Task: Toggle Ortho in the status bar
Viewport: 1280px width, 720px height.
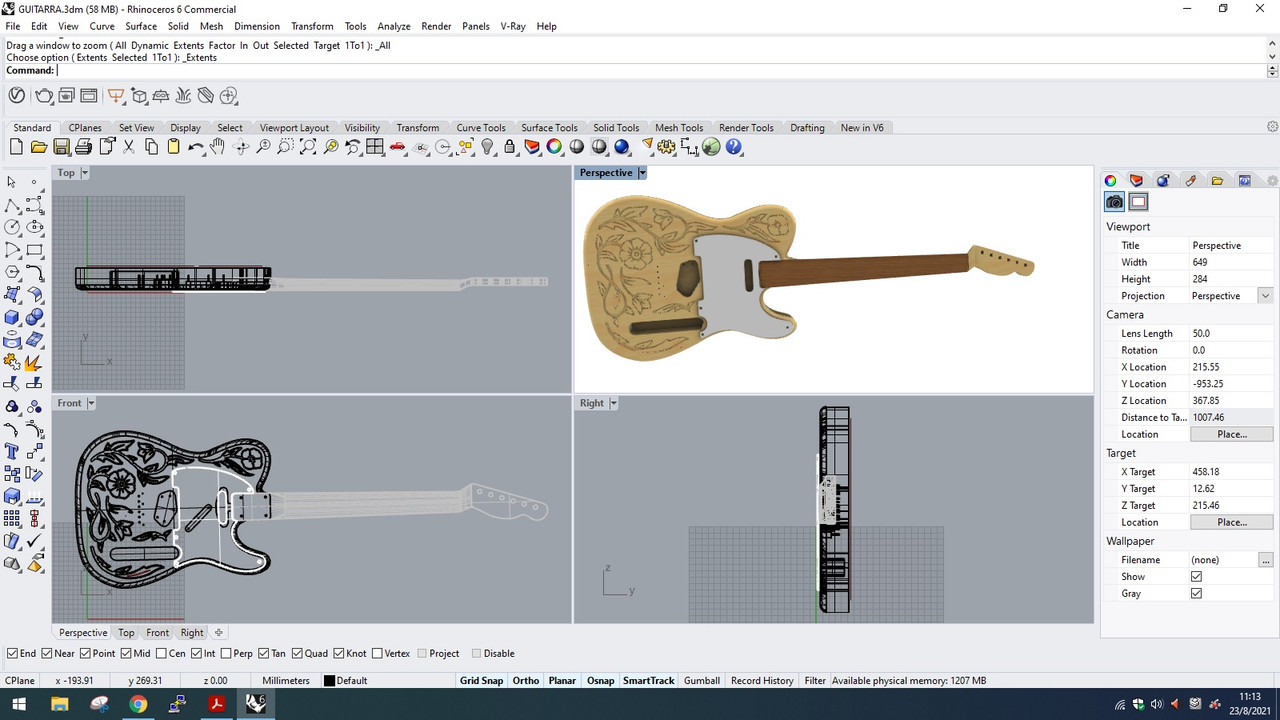Action: [x=525, y=681]
